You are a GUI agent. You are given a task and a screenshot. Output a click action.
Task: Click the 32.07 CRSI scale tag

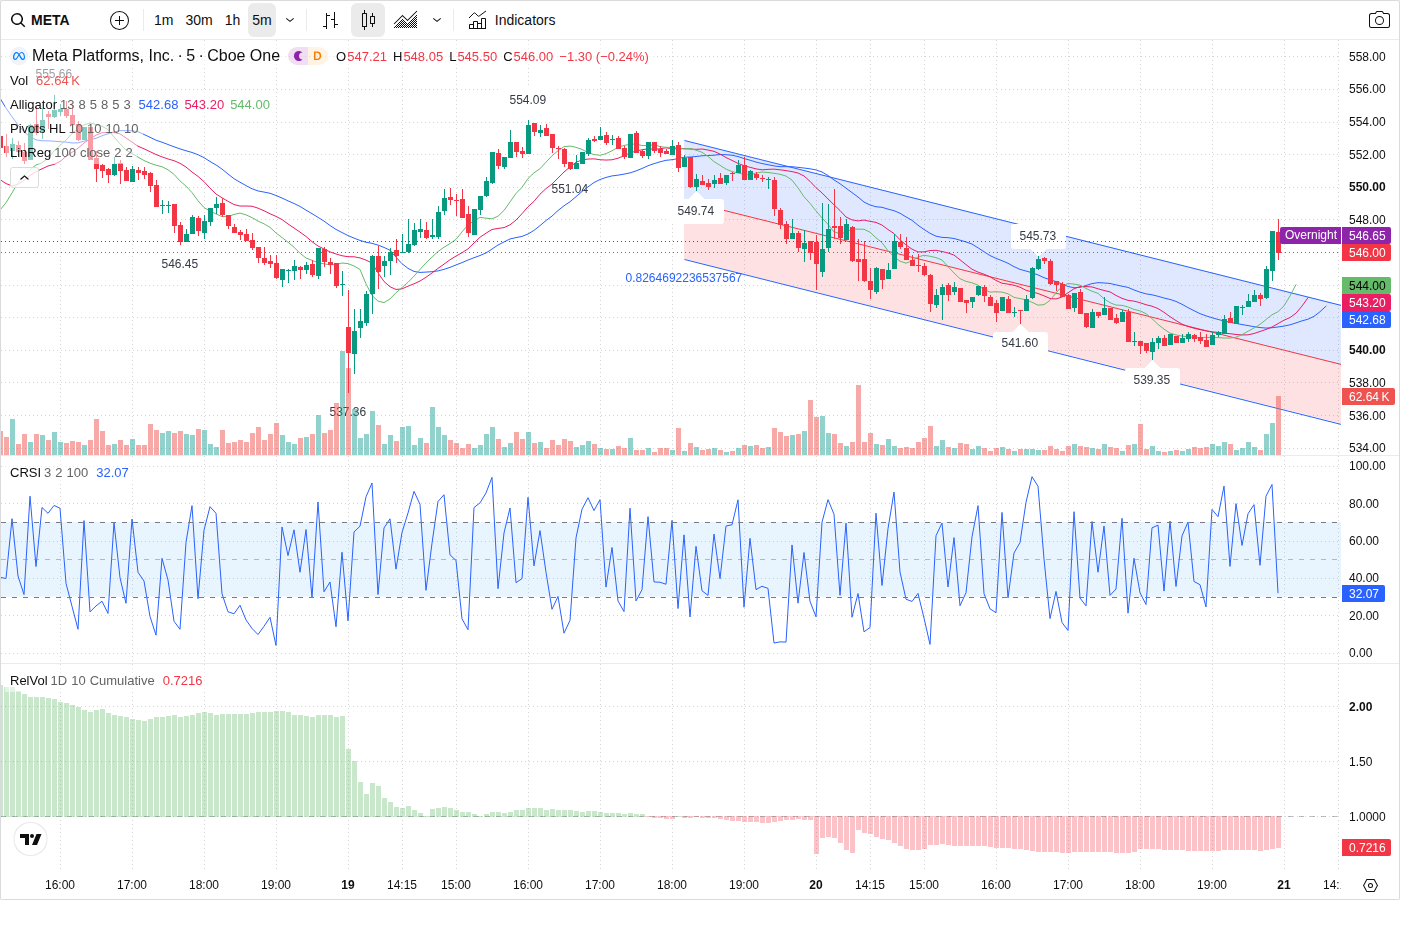[x=1364, y=594]
